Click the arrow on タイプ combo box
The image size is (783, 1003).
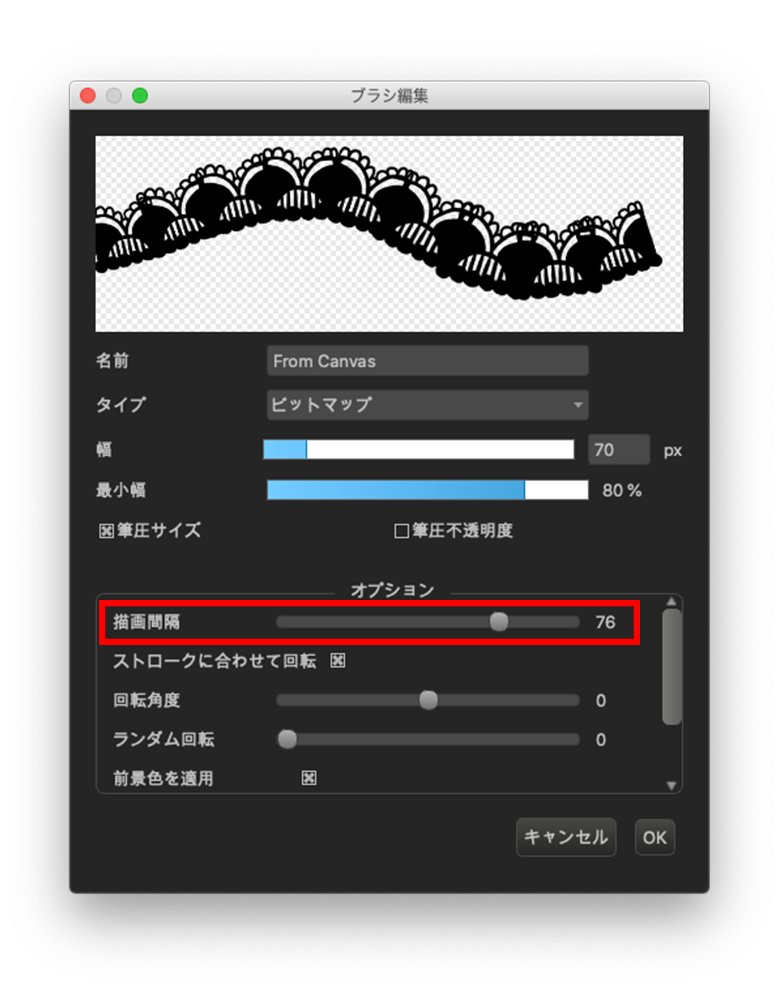click(x=578, y=405)
